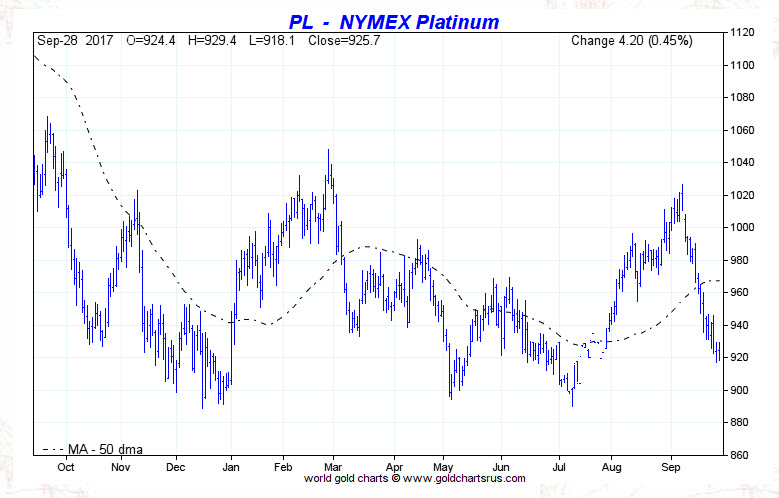Click the open value "O=924.4"
The height and width of the screenshot is (498, 779).
pyautogui.click(x=151, y=41)
